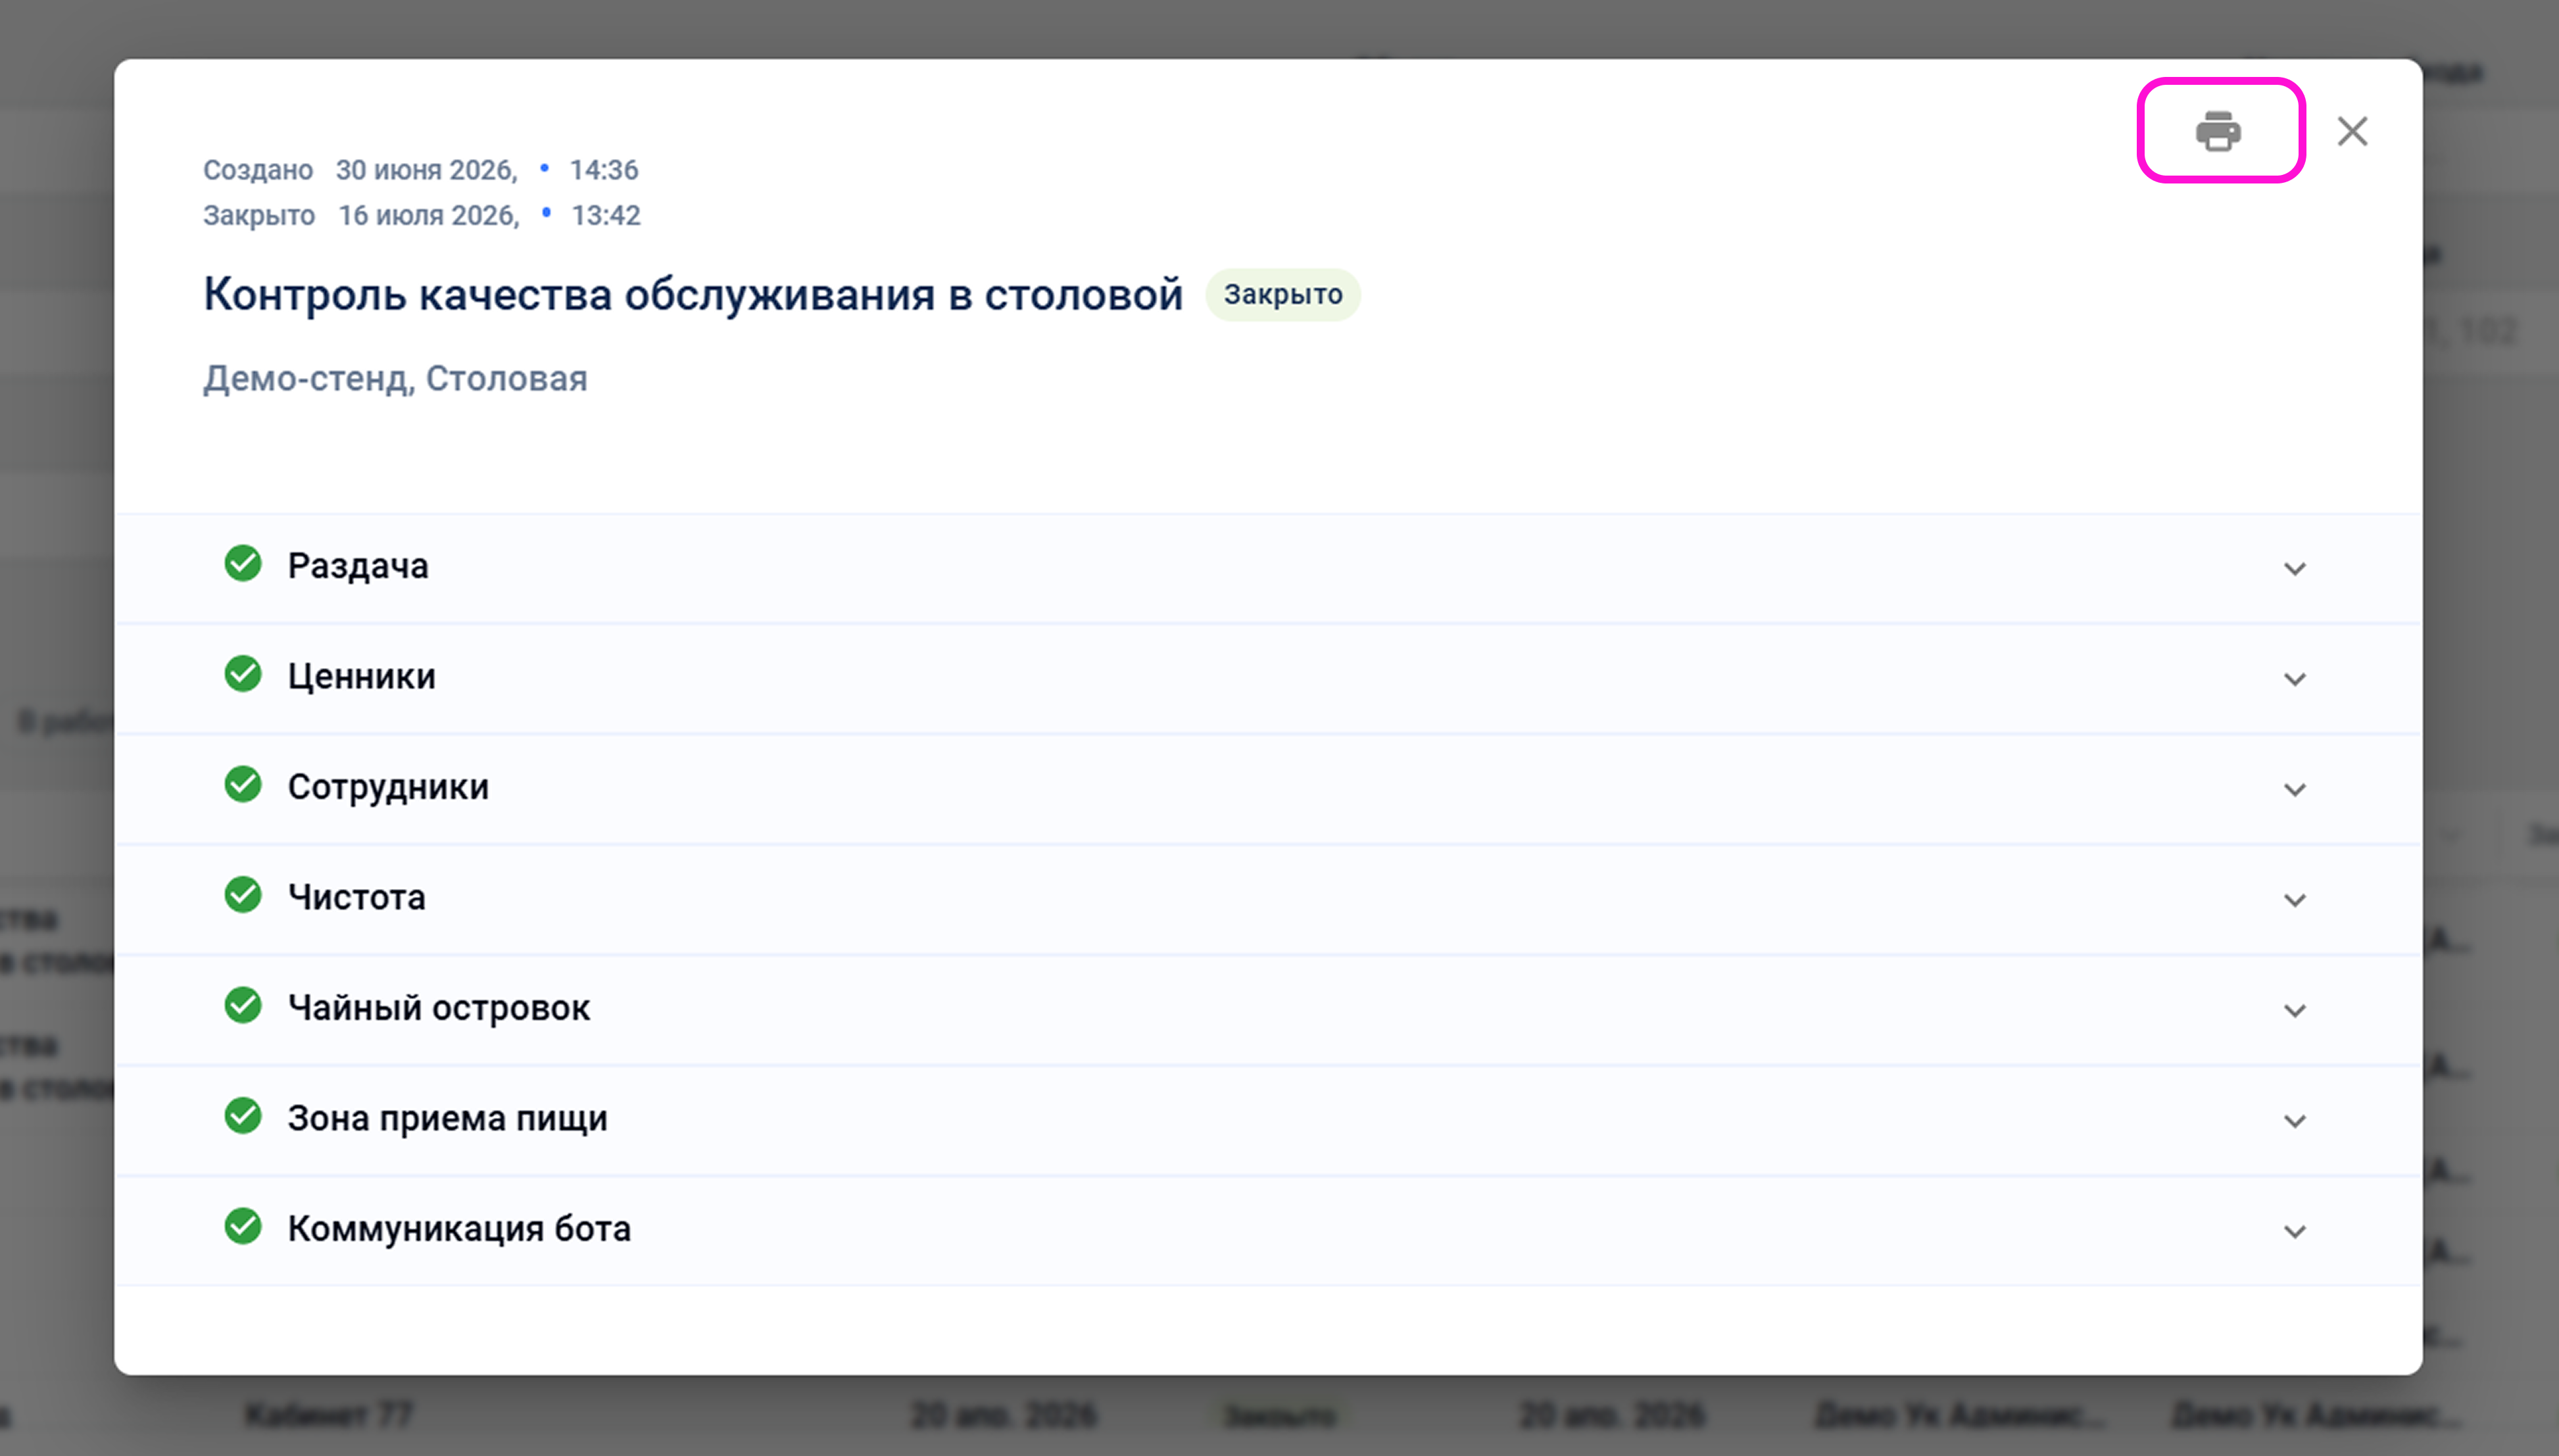Click green checkmark next to Ценники
Image resolution: width=2559 pixels, height=1456 pixels.
coord(243,674)
